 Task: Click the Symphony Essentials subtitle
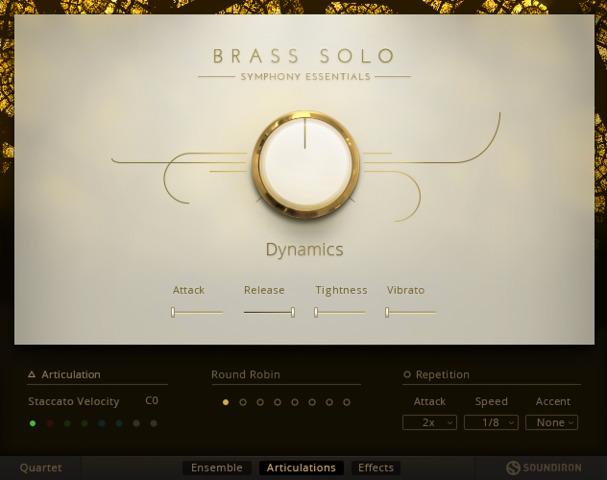[x=305, y=77]
